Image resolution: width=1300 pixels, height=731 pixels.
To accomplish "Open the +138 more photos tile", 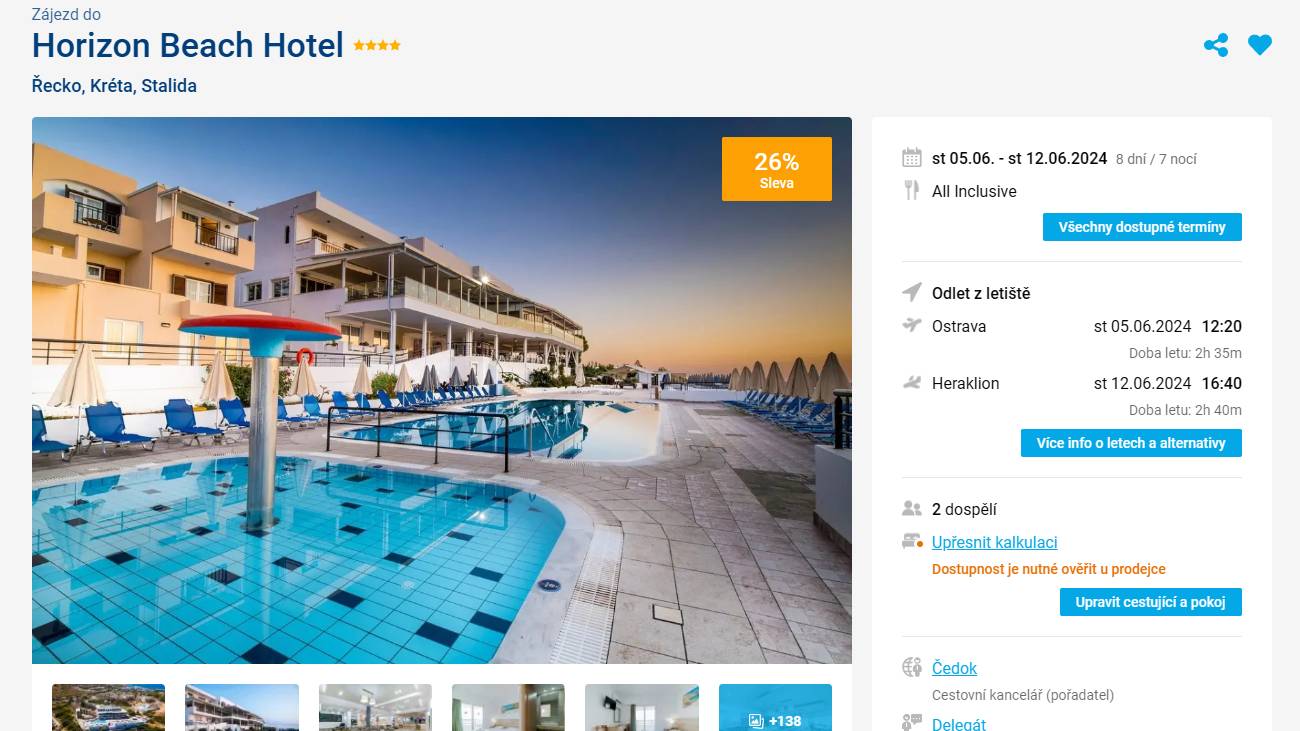I will (775, 708).
